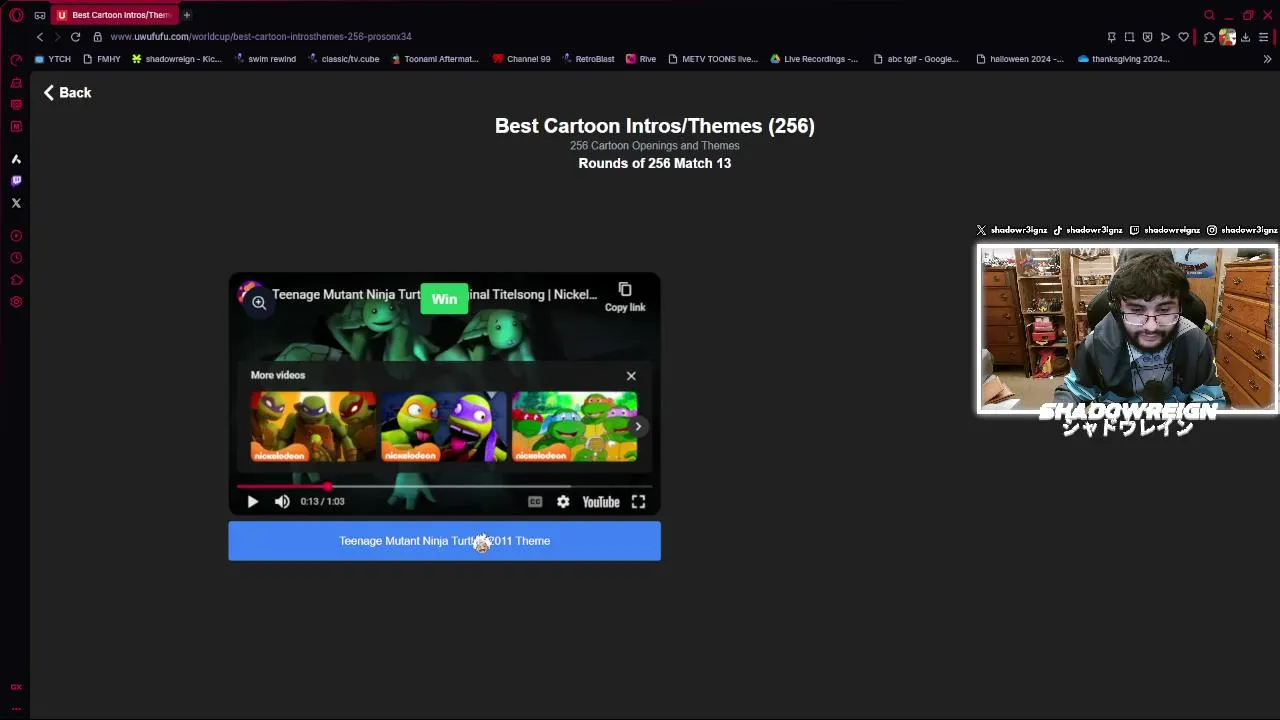Image resolution: width=1280 pixels, height=720 pixels.
Task: Open the first More videos turtle thumbnail
Action: [313, 426]
